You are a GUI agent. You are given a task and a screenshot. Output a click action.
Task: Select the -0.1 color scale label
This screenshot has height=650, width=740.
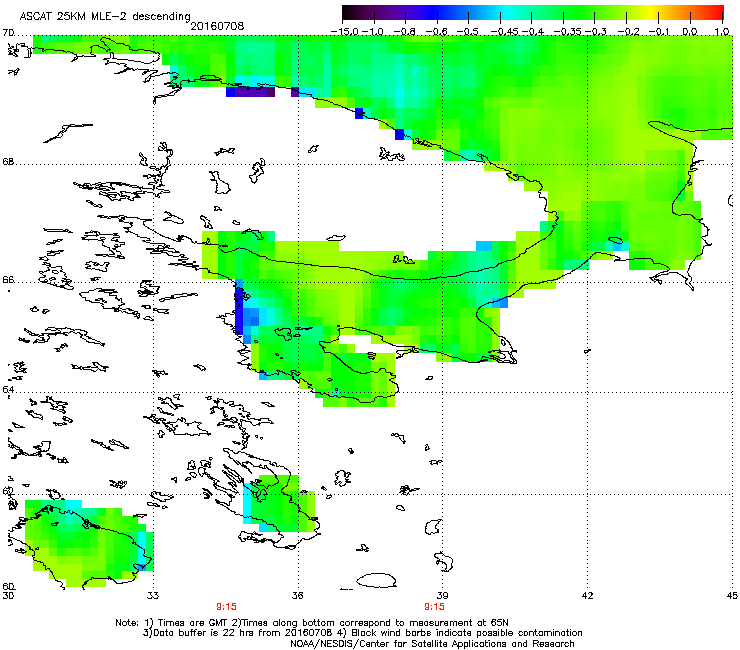click(x=659, y=32)
